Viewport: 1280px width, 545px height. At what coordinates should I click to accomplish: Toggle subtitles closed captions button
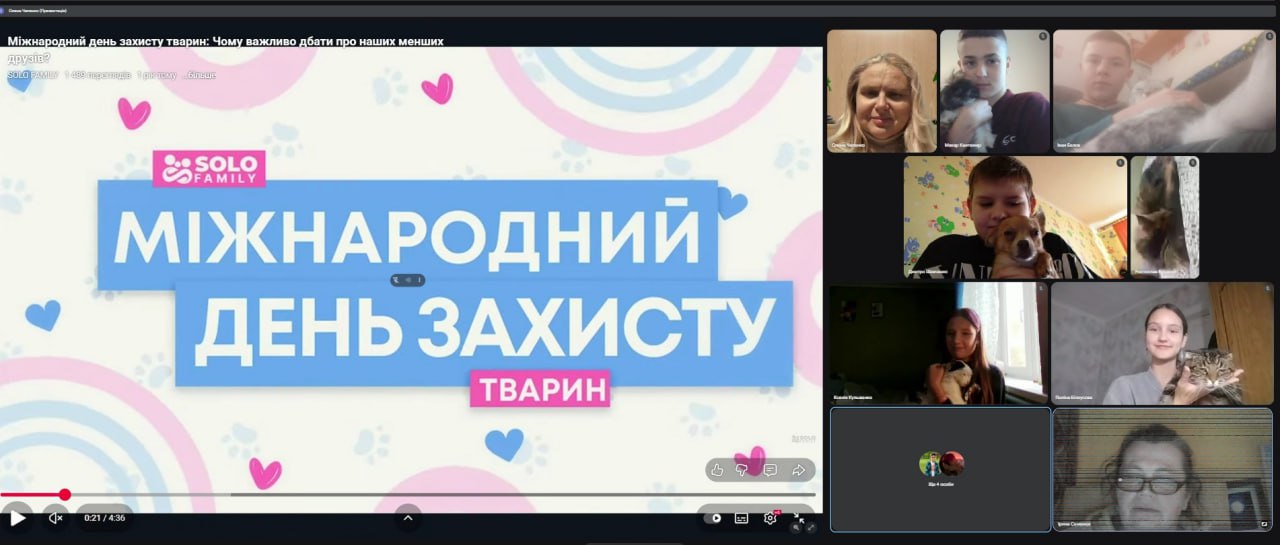[x=741, y=518]
